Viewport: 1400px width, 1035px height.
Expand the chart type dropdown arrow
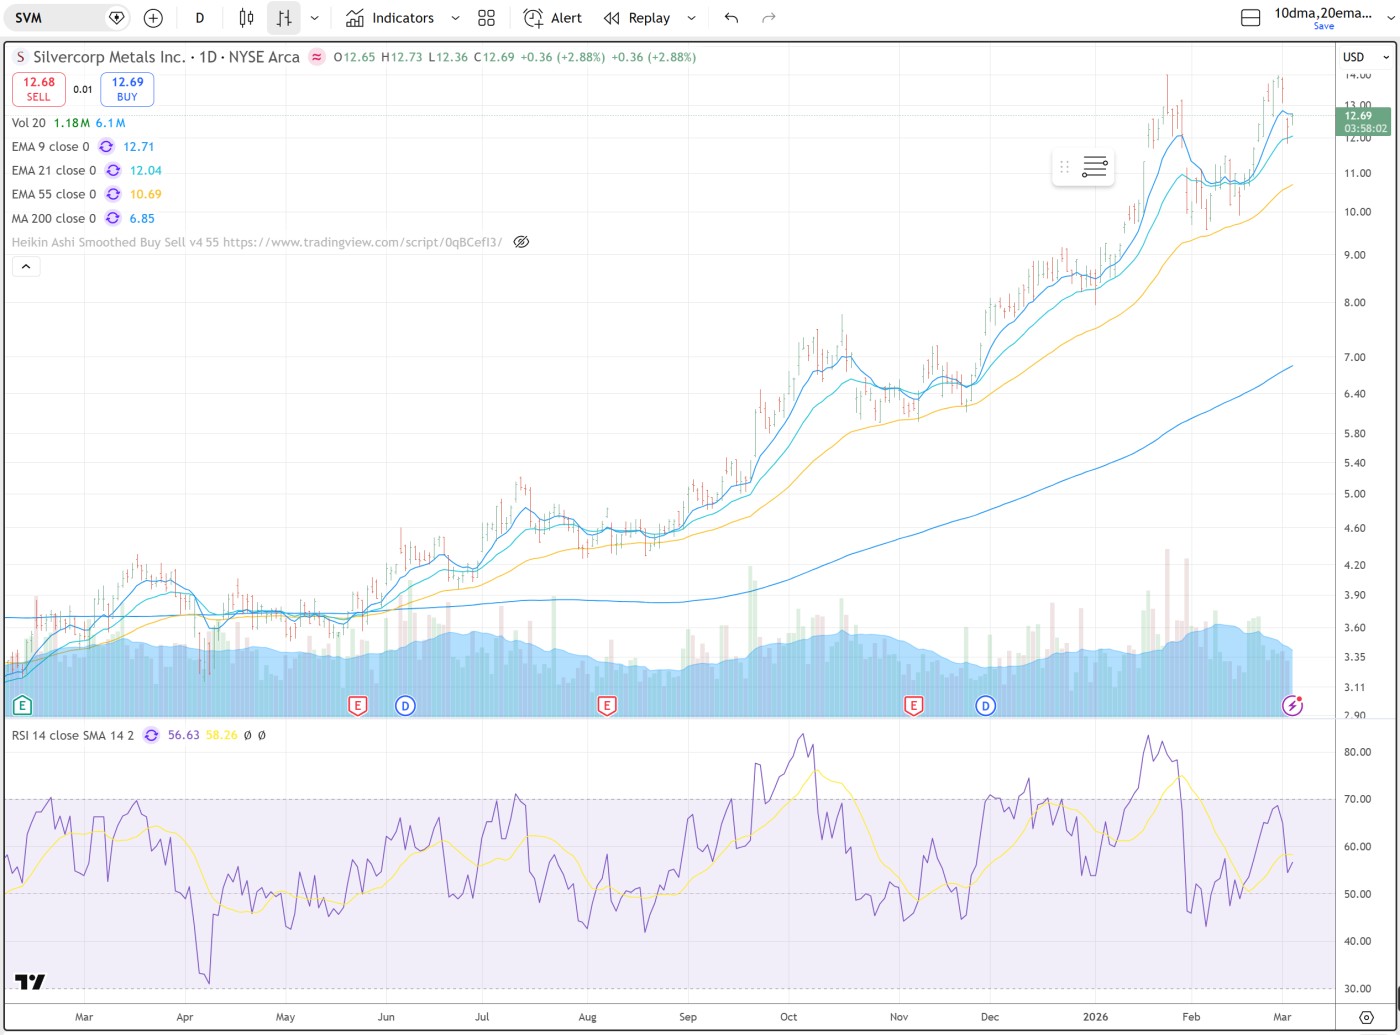tap(315, 18)
